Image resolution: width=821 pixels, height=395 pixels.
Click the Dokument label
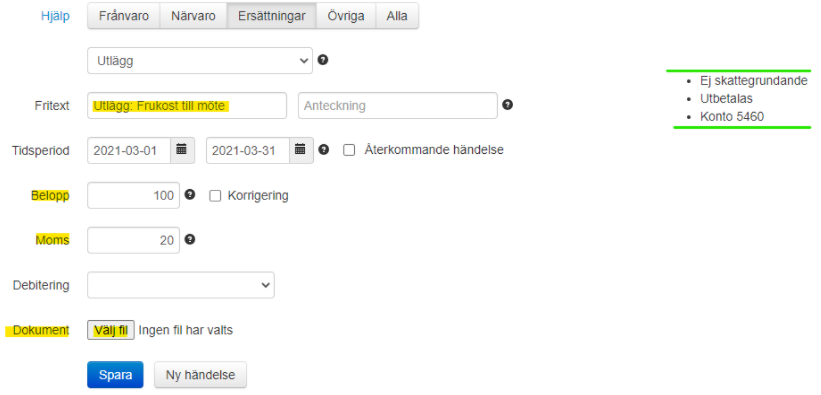(41, 330)
